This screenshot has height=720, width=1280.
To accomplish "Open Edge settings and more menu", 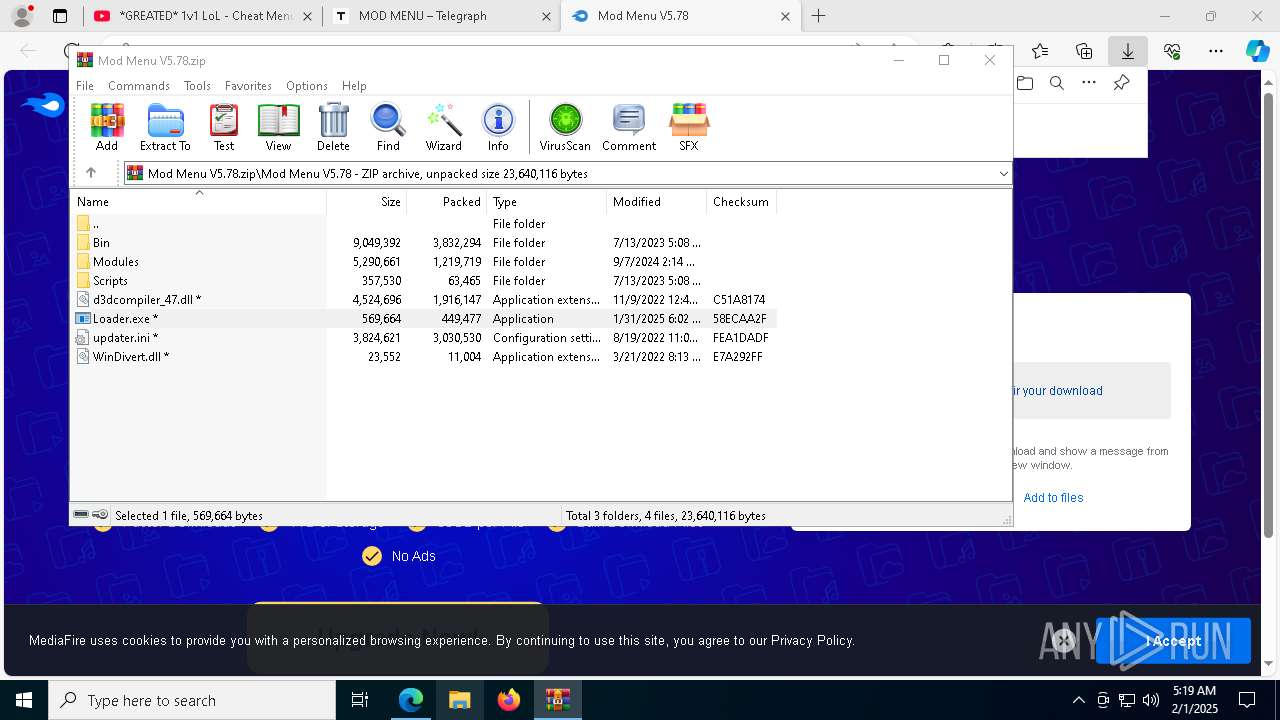I will coord(1215,51).
